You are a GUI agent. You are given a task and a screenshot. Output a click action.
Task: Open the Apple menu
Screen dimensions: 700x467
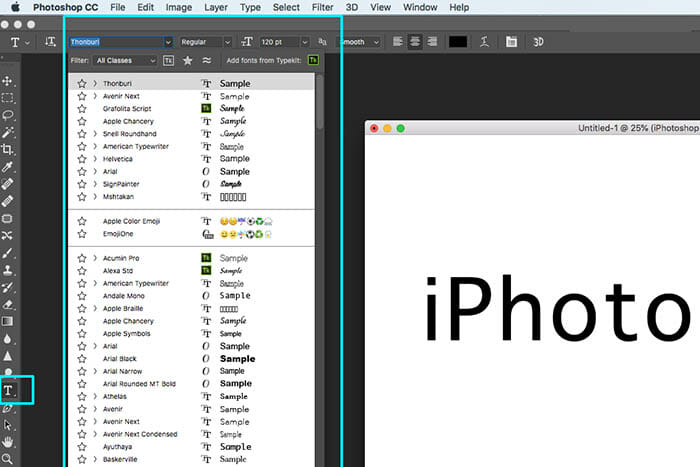(x=15, y=7)
